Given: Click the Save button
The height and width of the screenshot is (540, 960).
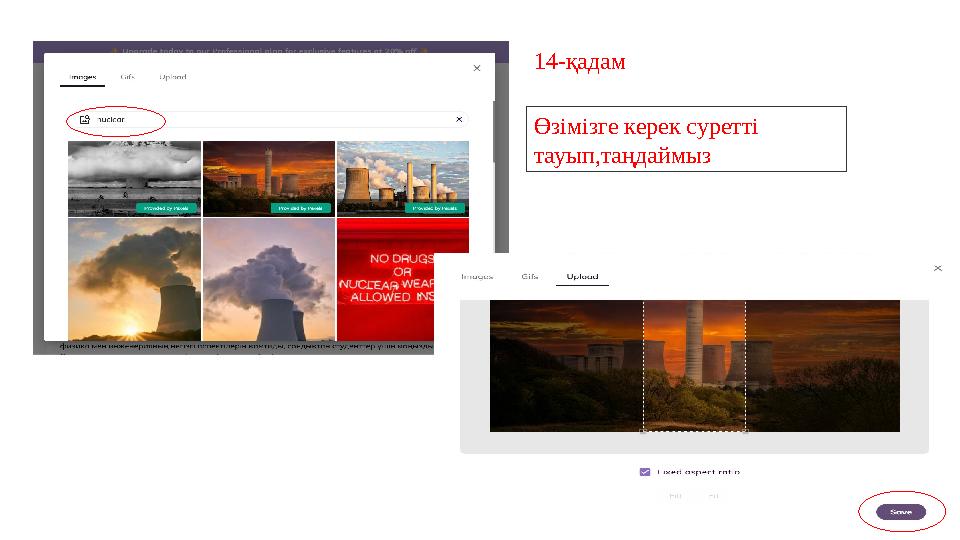Looking at the screenshot, I should point(901,512).
